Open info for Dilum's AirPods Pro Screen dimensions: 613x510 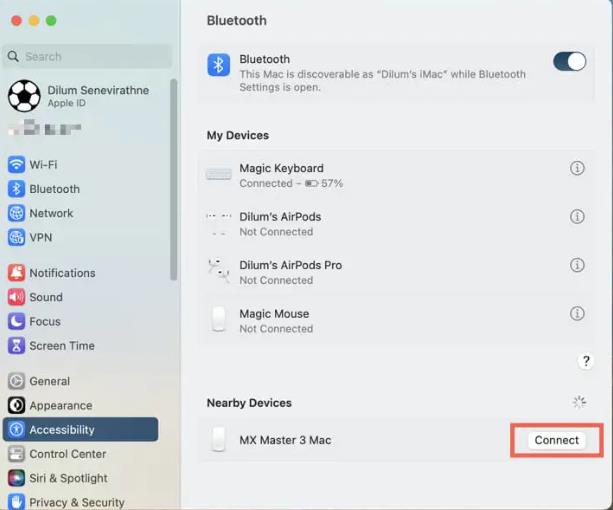pos(577,265)
